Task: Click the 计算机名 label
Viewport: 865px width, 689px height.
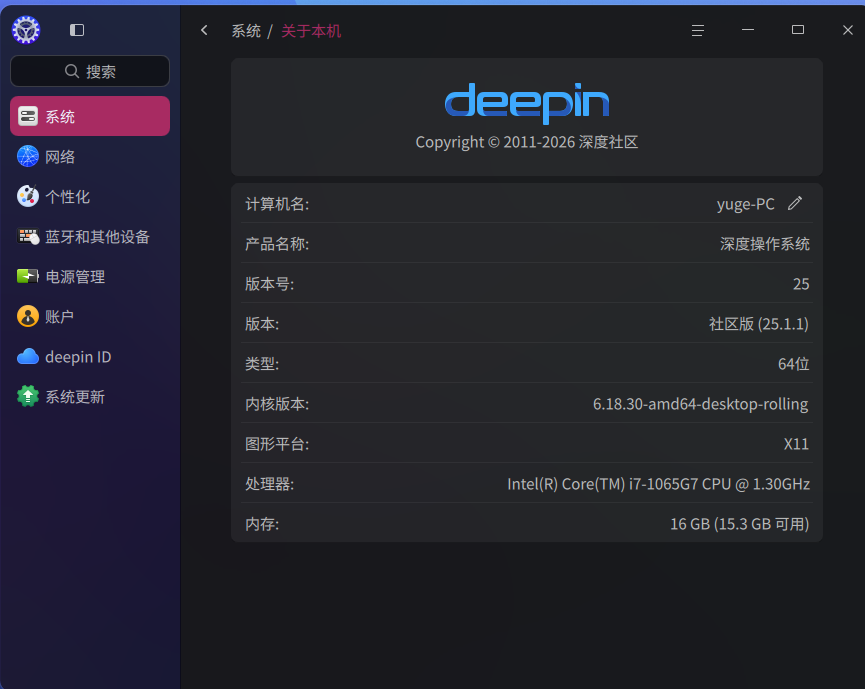Action: [x=277, y=204]
